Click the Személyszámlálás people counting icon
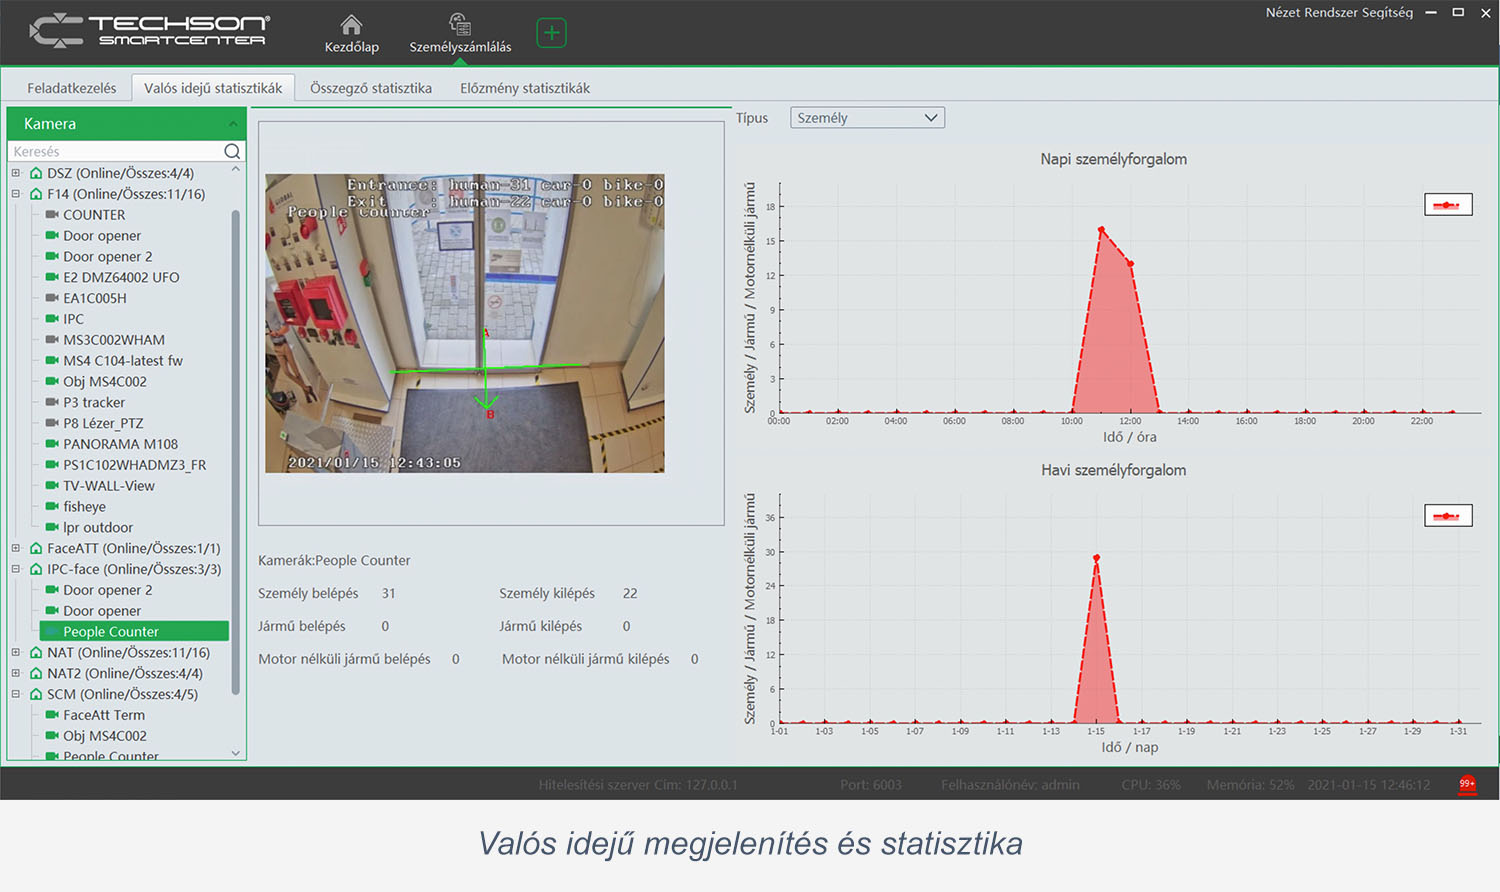This screenshot has width=1500, height=892. (x=460, y=25)
